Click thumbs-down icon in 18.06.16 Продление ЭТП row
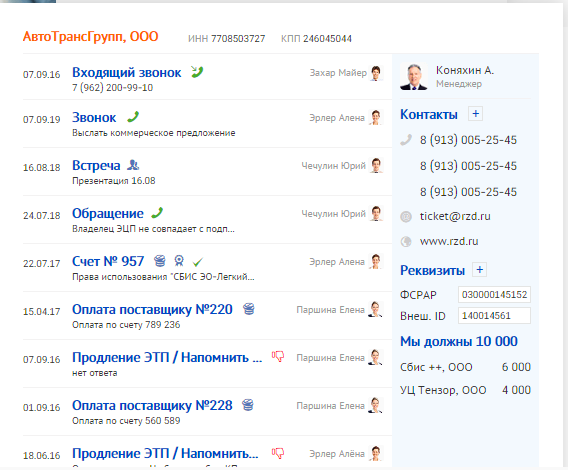 (278, 453)
